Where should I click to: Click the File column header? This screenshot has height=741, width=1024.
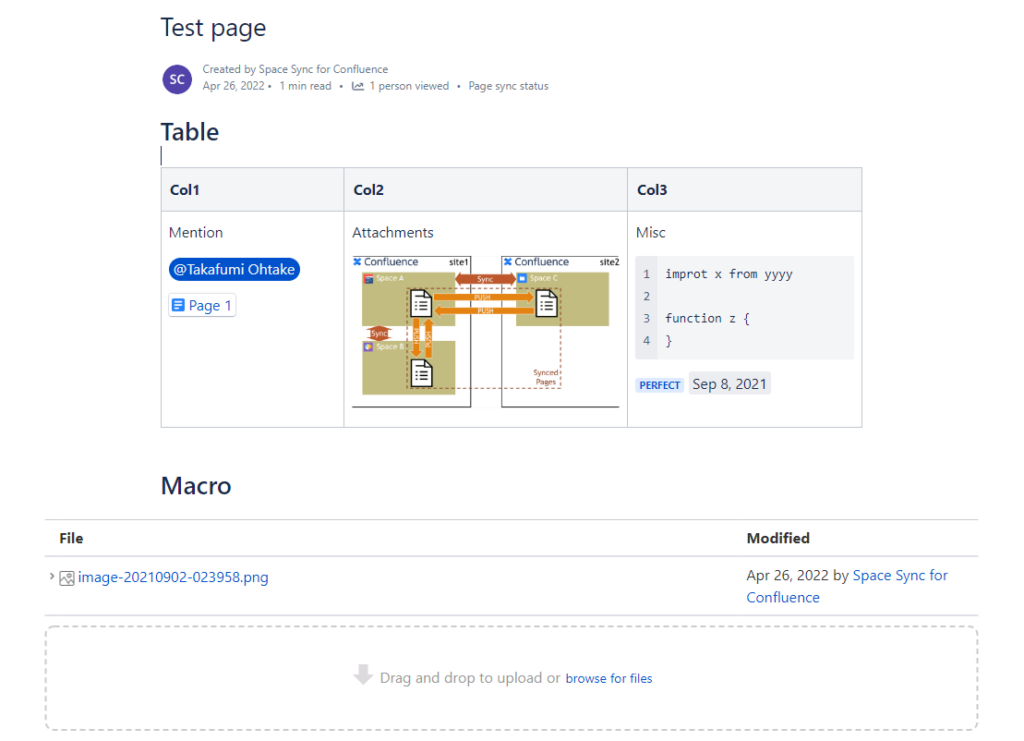tap(71, 539)
